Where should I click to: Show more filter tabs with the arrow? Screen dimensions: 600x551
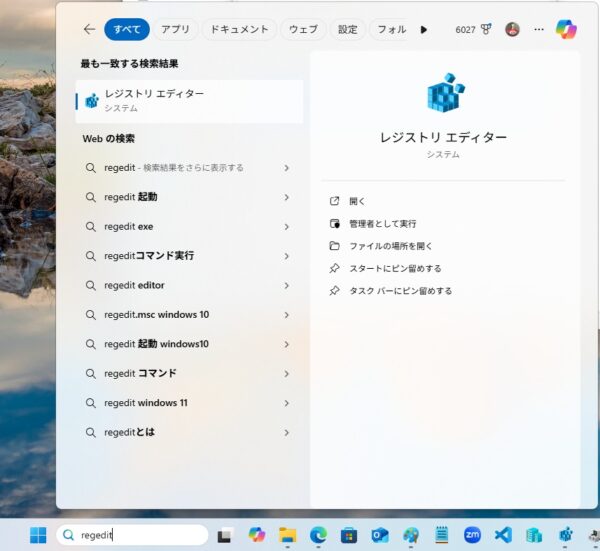[x=424, y=29]
